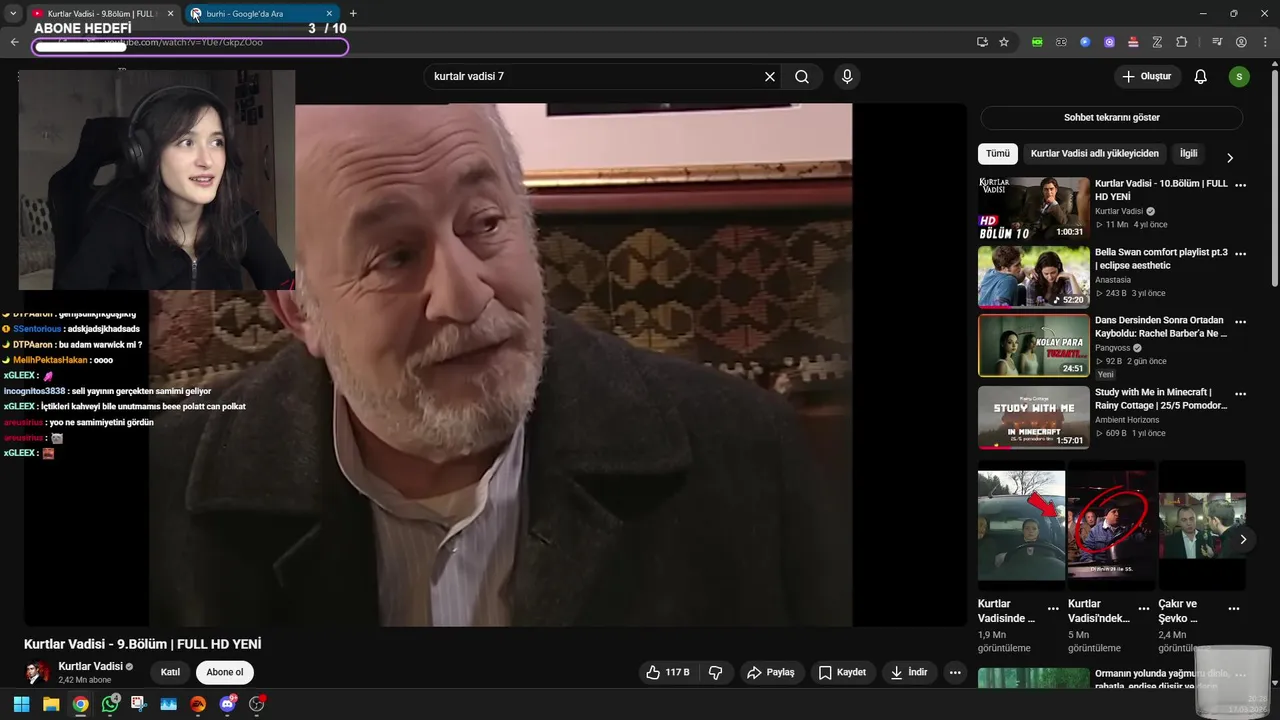The height and width of the screenshot is (720, 1280).
Task: Open Kurtlar Vadisi 10.Bölüm thumbnail
Action: [x=1034, y=208]
